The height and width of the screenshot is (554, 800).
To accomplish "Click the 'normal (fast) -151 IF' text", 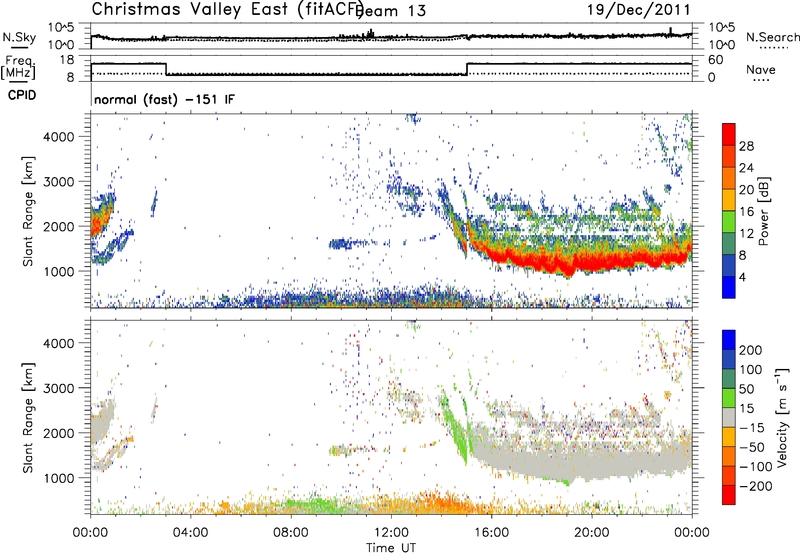I will 164,99.
